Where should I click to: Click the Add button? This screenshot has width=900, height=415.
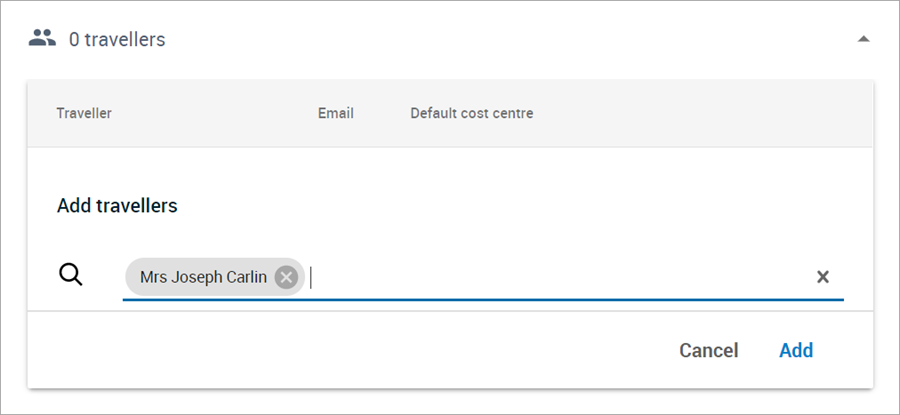point(796,350)
